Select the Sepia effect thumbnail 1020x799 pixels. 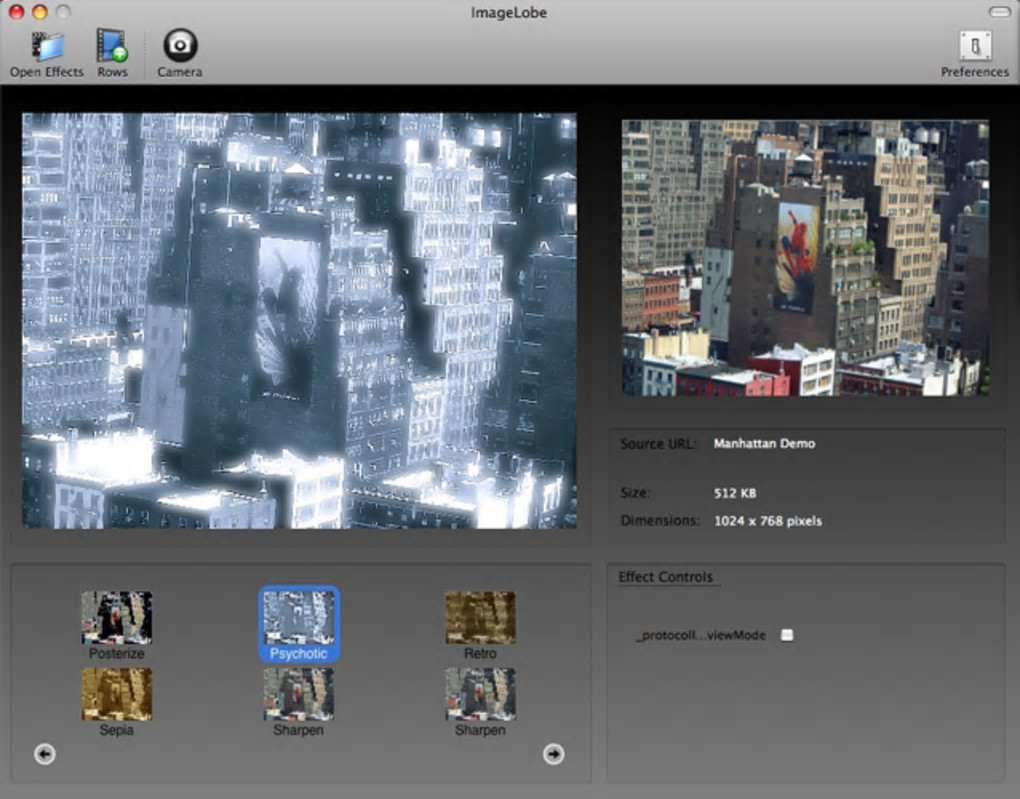pos(116,694)
